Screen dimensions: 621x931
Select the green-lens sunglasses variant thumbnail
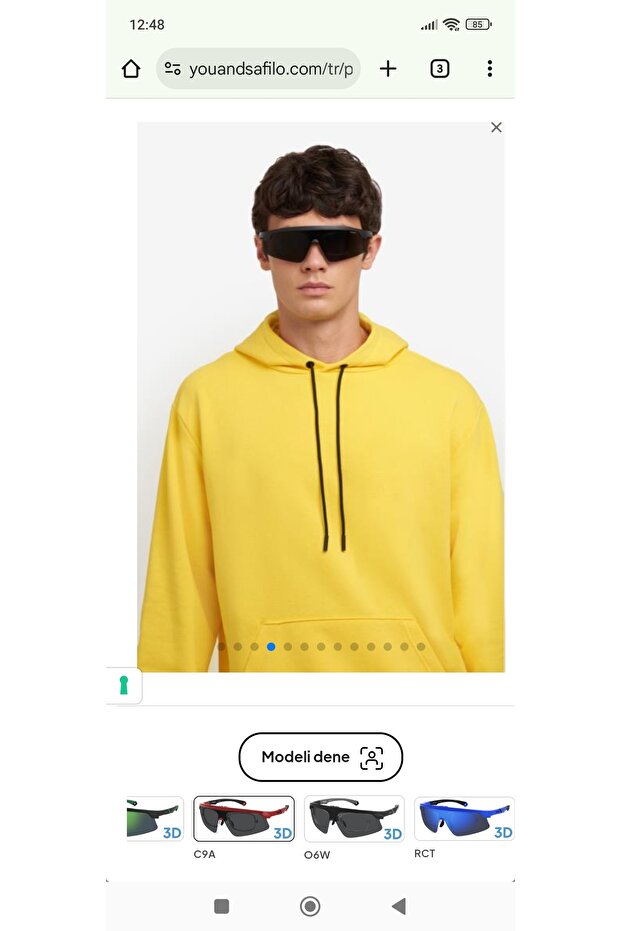tap(155, 819)
